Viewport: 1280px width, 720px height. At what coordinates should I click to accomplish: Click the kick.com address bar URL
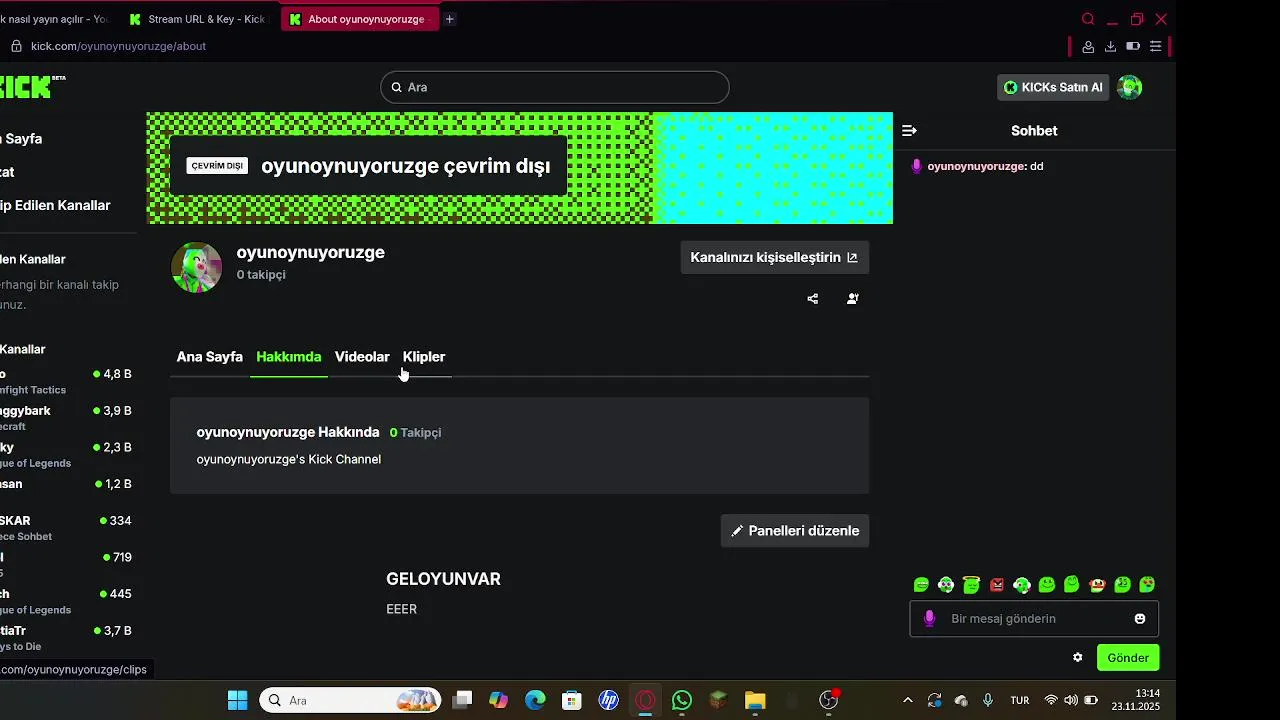118,46
